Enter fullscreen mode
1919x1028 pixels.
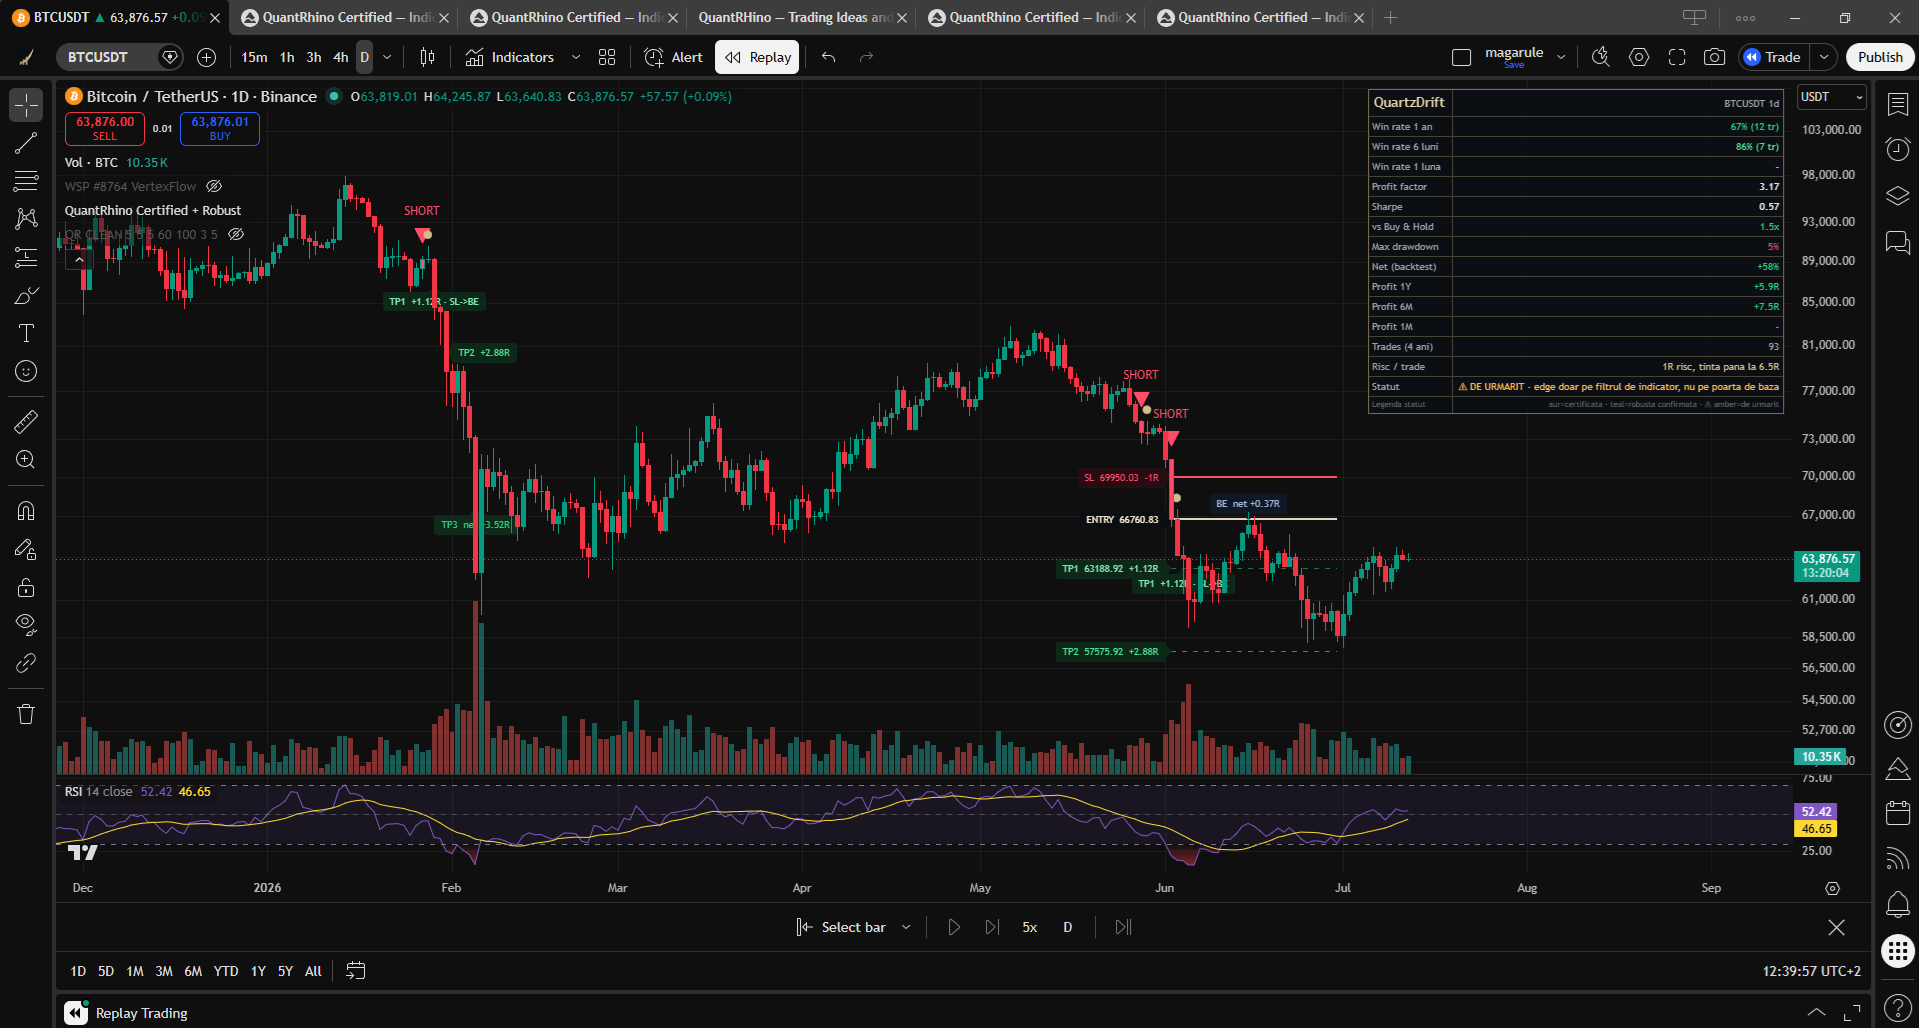[1677, 57]
